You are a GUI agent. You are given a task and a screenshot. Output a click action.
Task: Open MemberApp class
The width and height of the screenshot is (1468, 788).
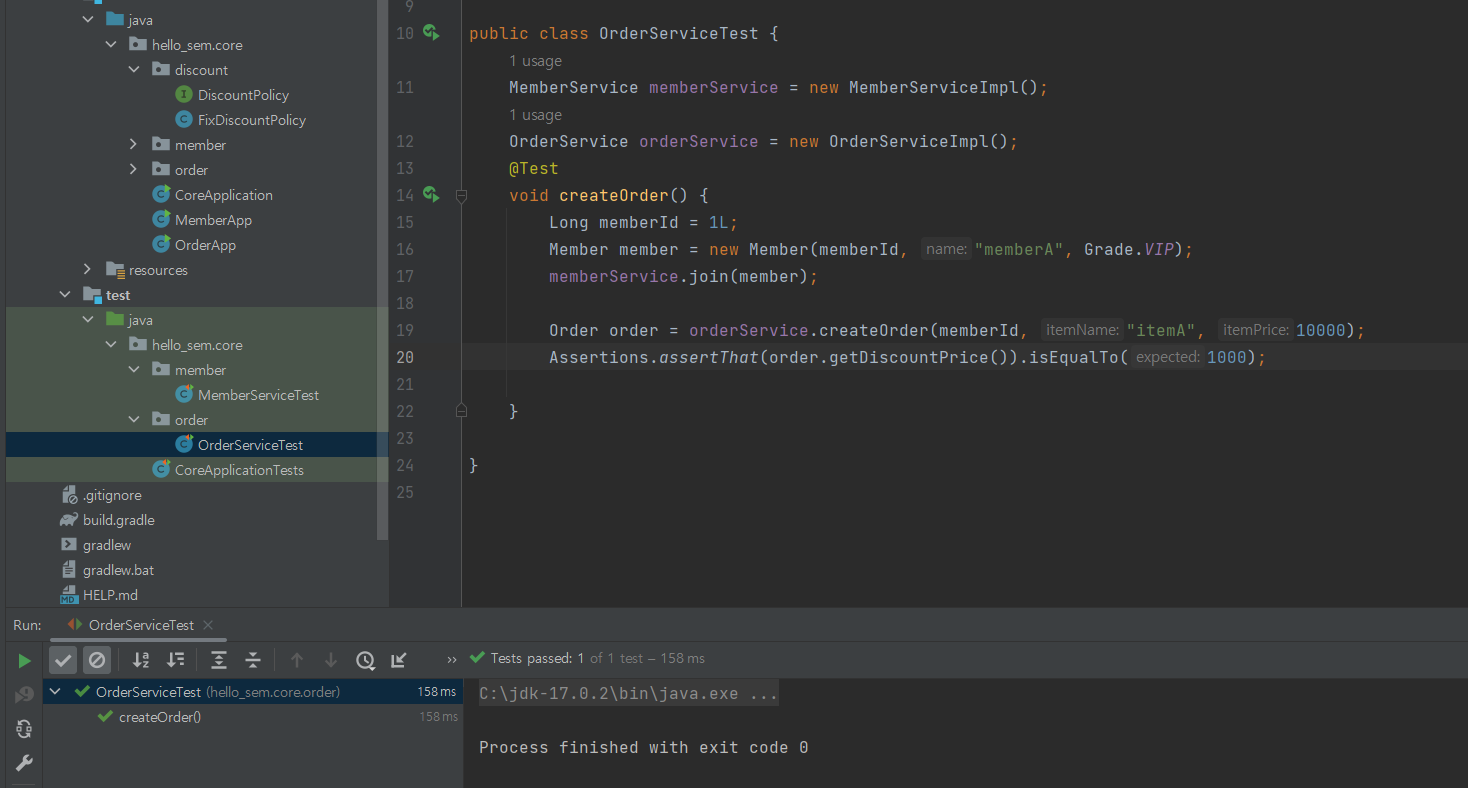click(x=213, y=220)
